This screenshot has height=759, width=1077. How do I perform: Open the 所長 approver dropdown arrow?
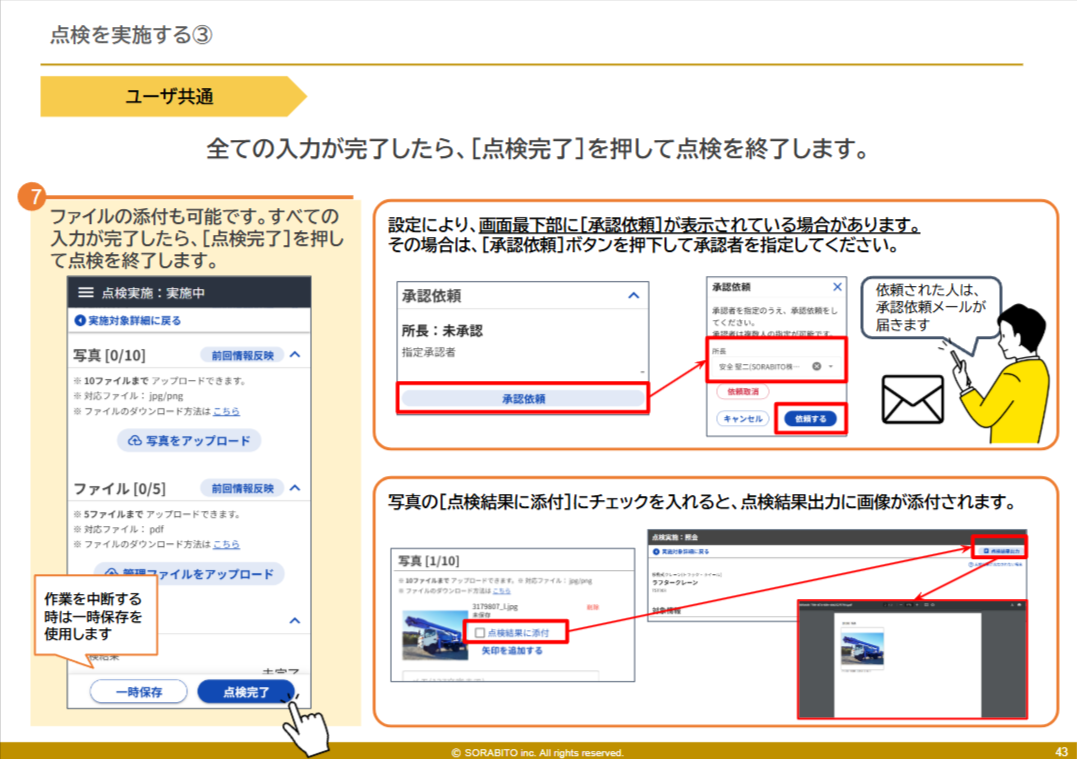point(831,367)
